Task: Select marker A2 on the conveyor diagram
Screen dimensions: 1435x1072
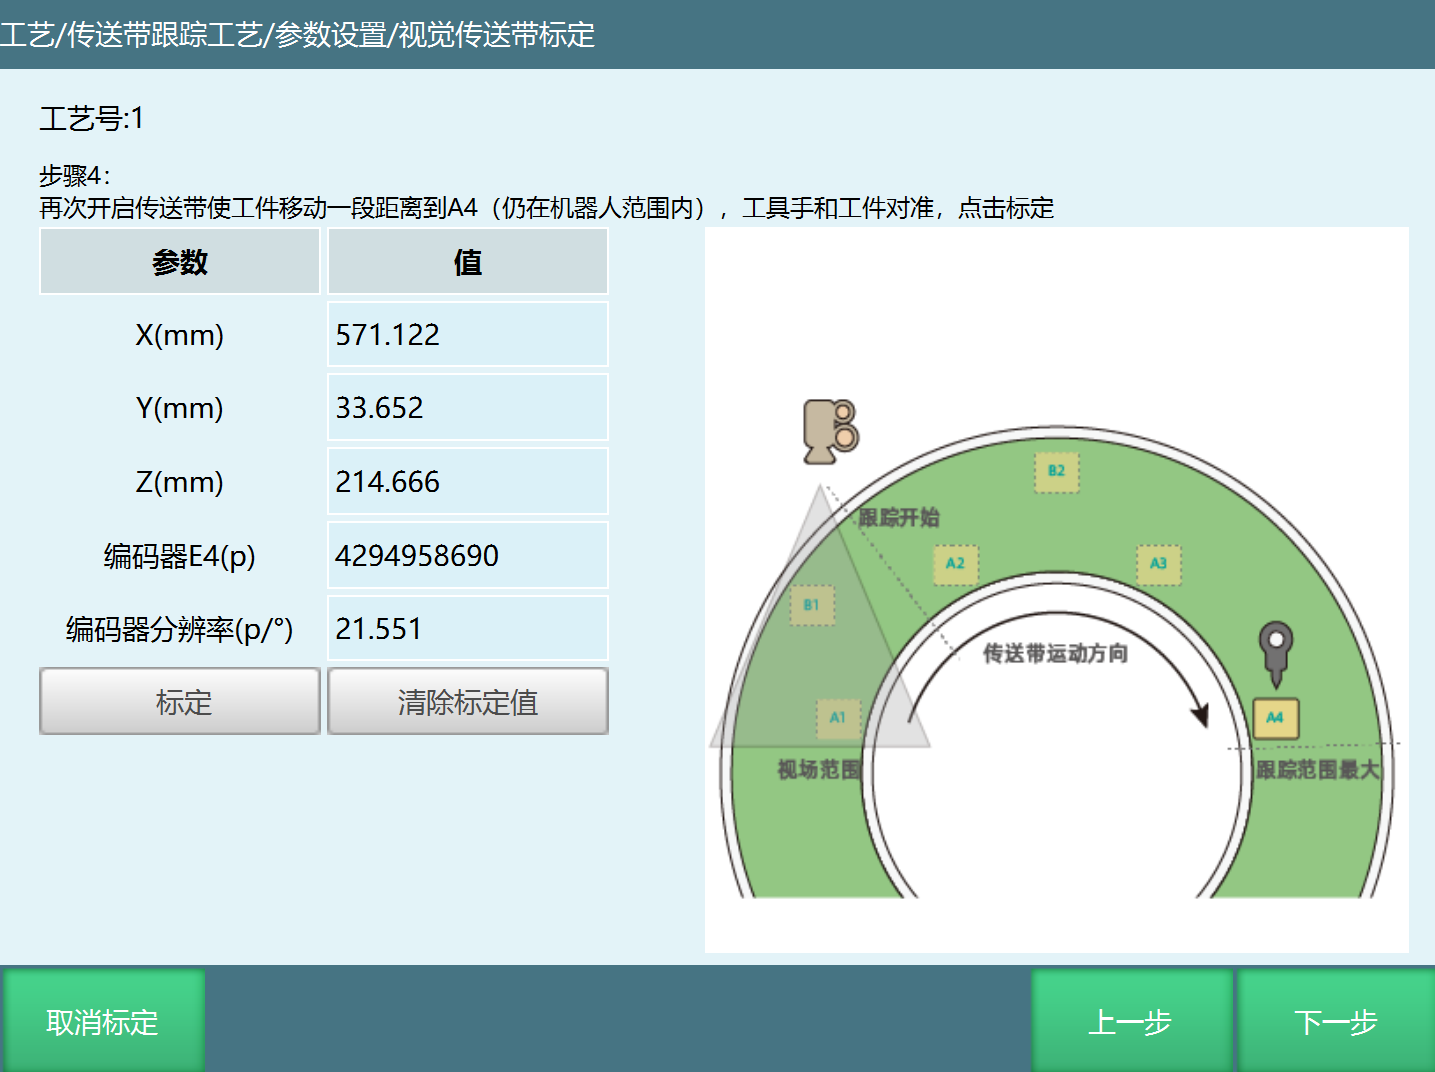Action: pyautogui.click(x=955, y=565)
